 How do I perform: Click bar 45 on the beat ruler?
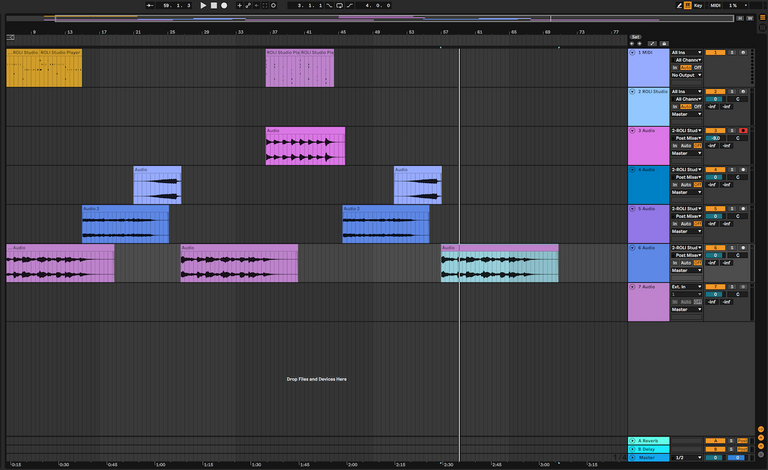point(343,32)
